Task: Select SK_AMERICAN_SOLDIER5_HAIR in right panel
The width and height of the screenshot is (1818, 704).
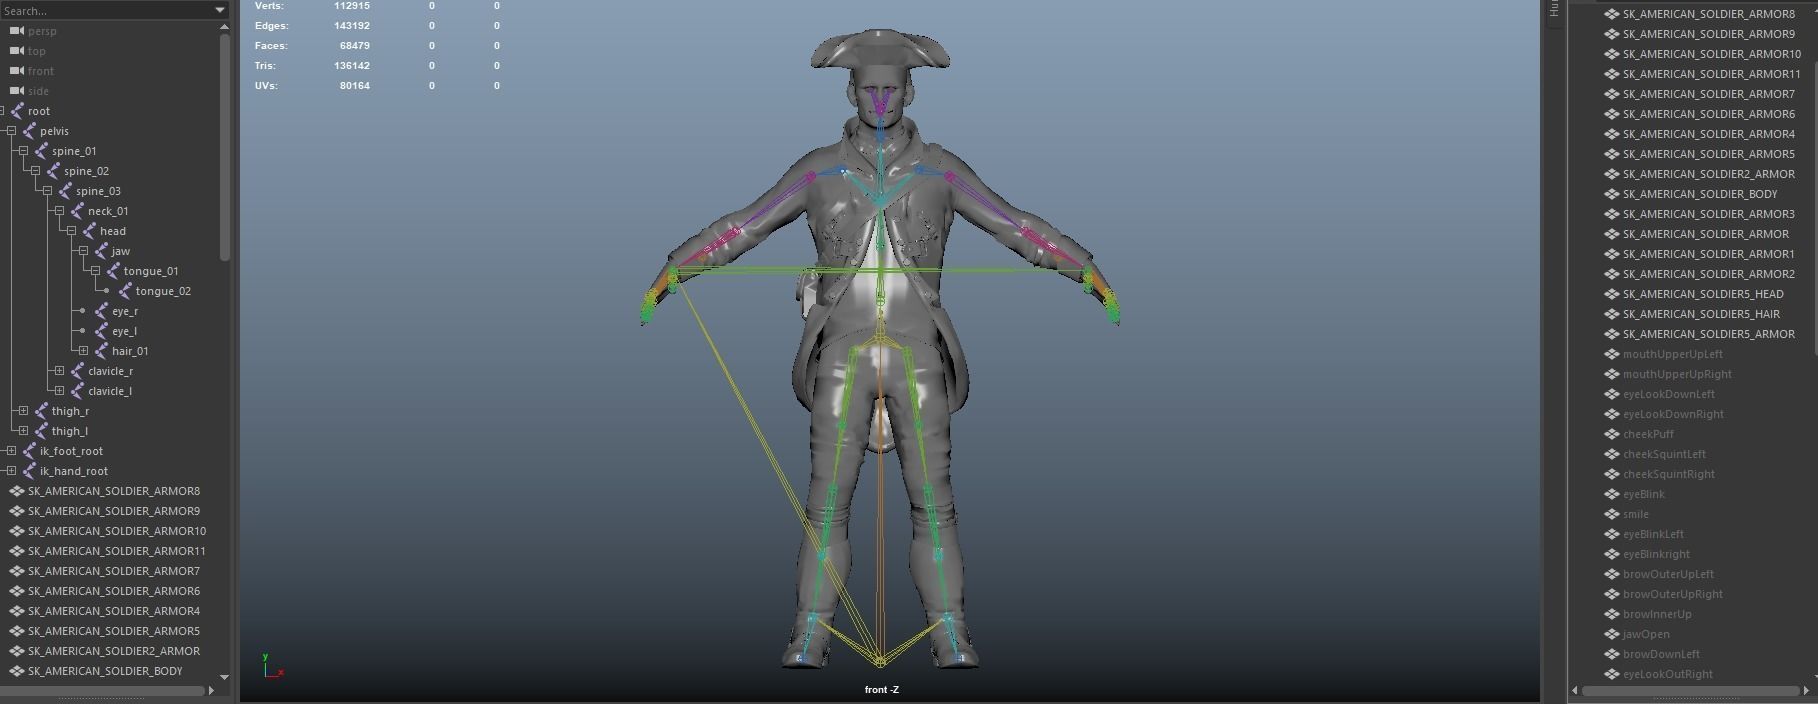Action: coord(1701,314)
